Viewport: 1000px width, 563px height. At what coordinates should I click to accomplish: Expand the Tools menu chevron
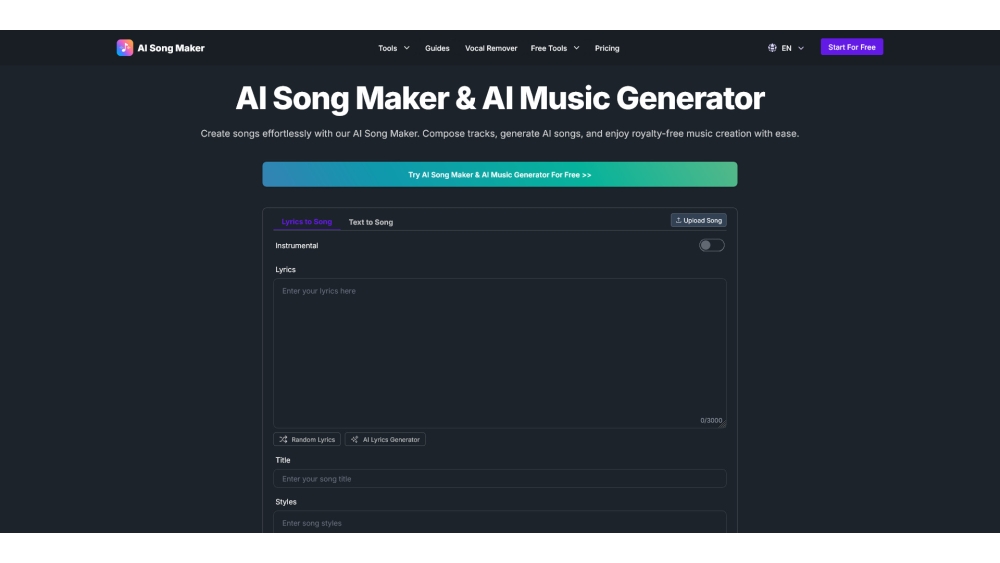pyautogui.click(x=406, y=48)
